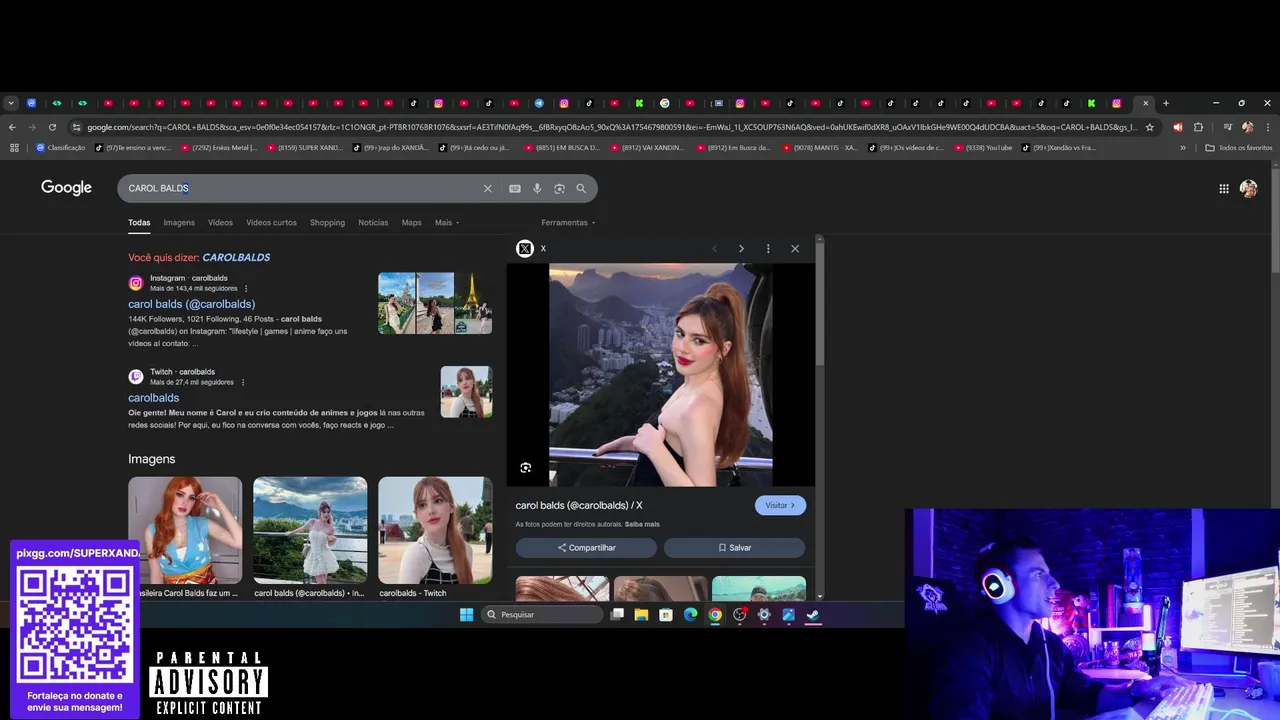Click the Compartilhar share button
This screenshot has height=720, width=1280.
[x=586, y=548]
